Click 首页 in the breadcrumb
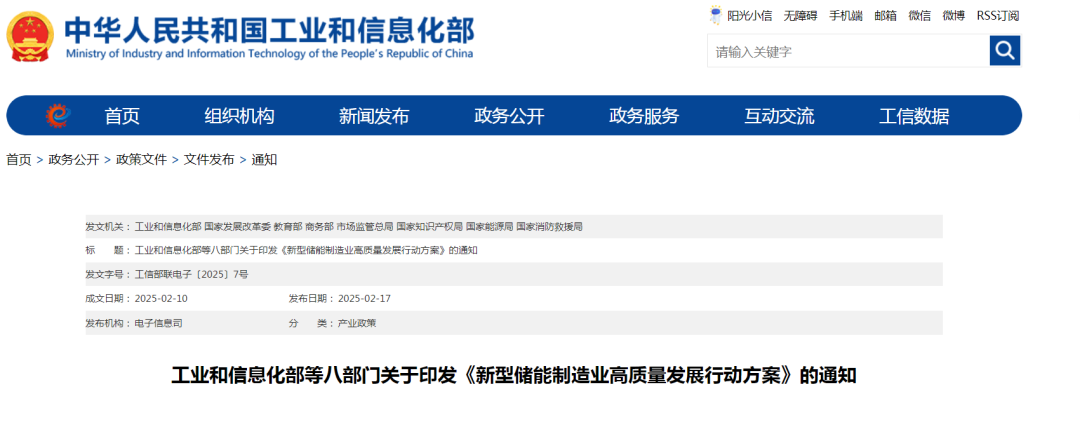Screen dimensions: 1080x427 pyautogui.click(x=19, y=160)
